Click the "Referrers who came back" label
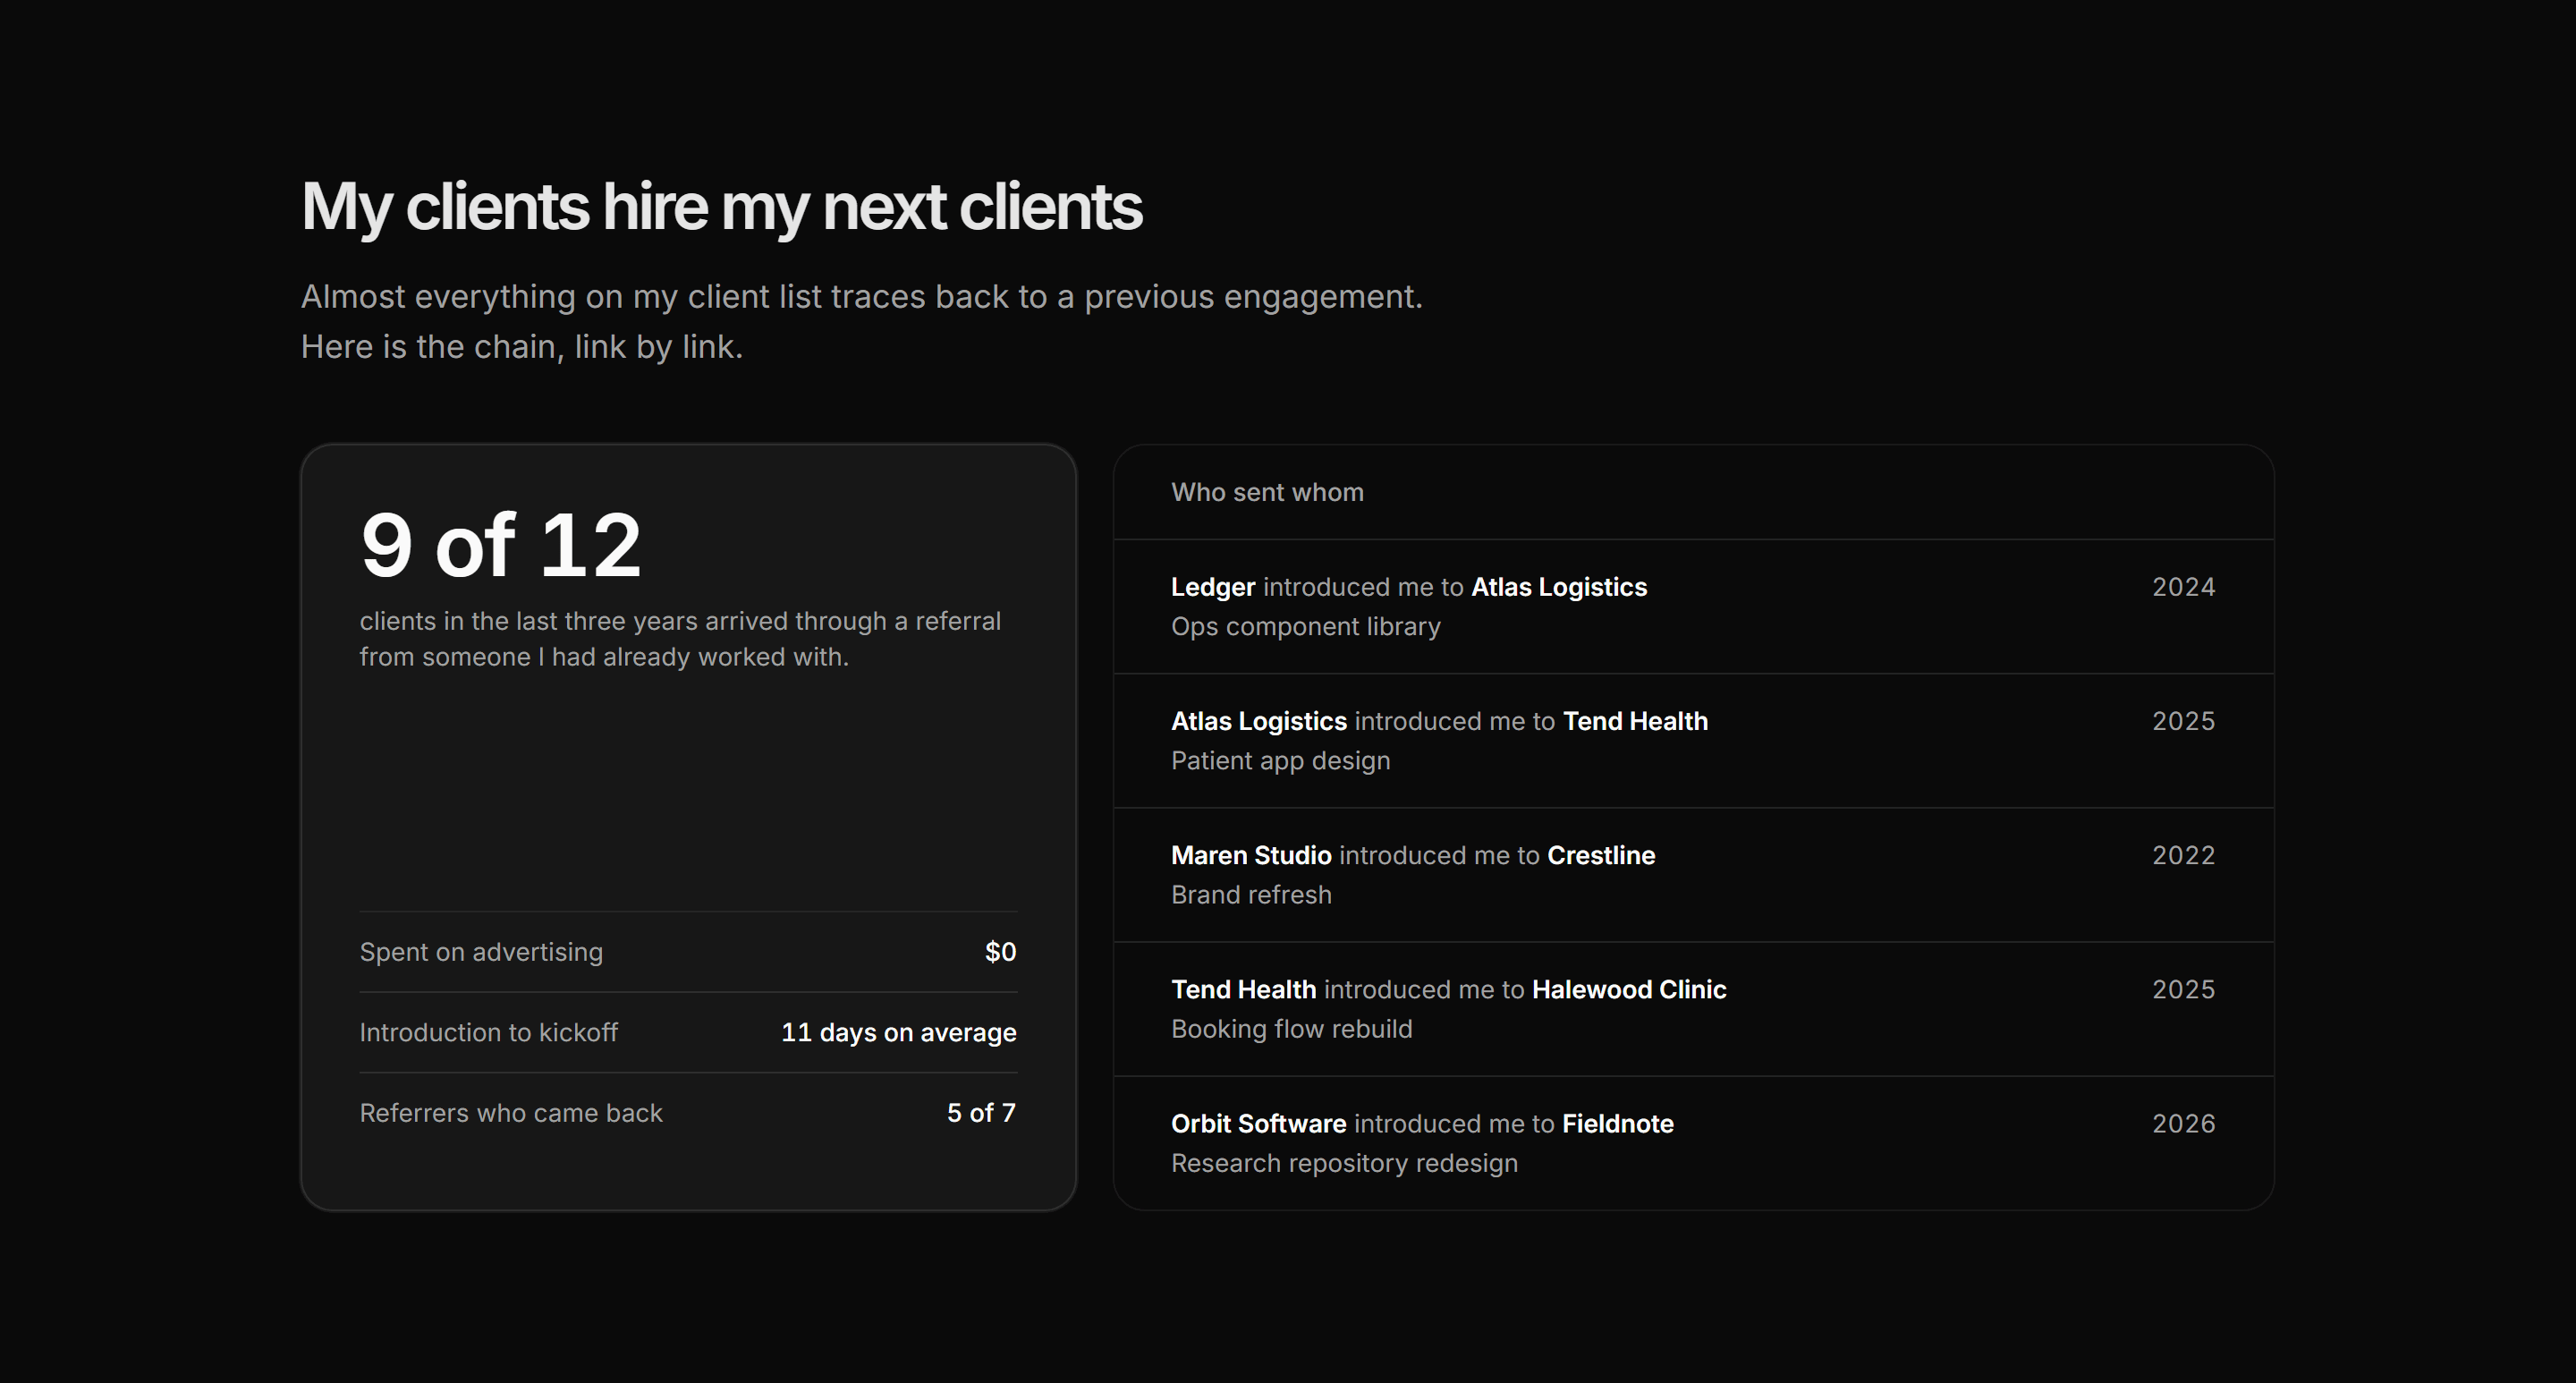2576x1383 pixels. pos(511,1113)
